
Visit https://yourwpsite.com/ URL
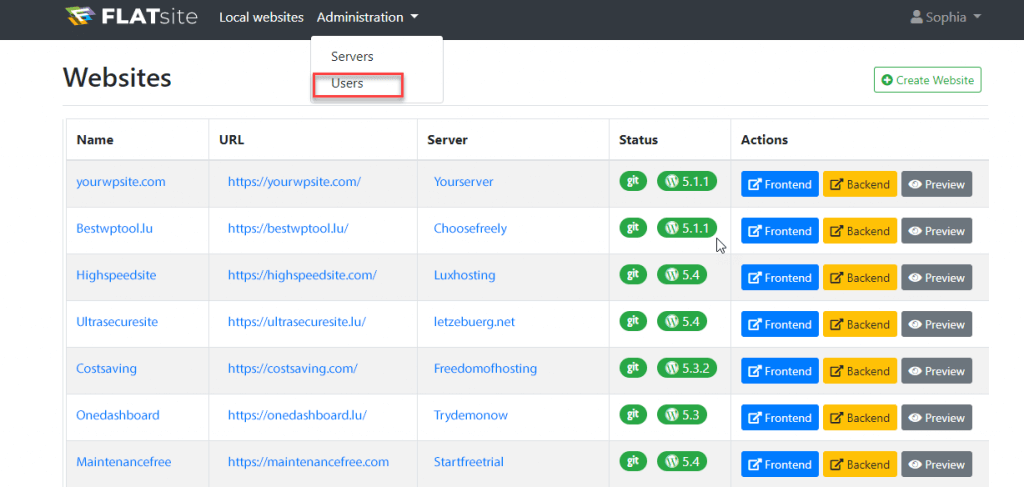pos(295,181)
